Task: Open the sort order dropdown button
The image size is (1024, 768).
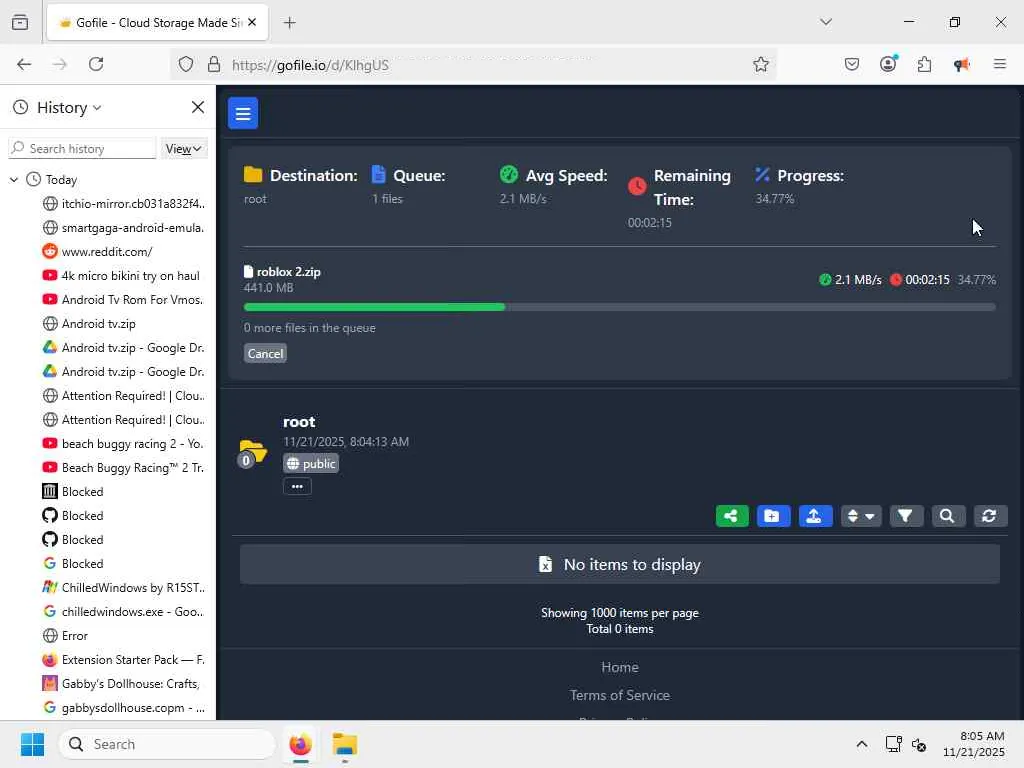Action: [x=861, y=516]
